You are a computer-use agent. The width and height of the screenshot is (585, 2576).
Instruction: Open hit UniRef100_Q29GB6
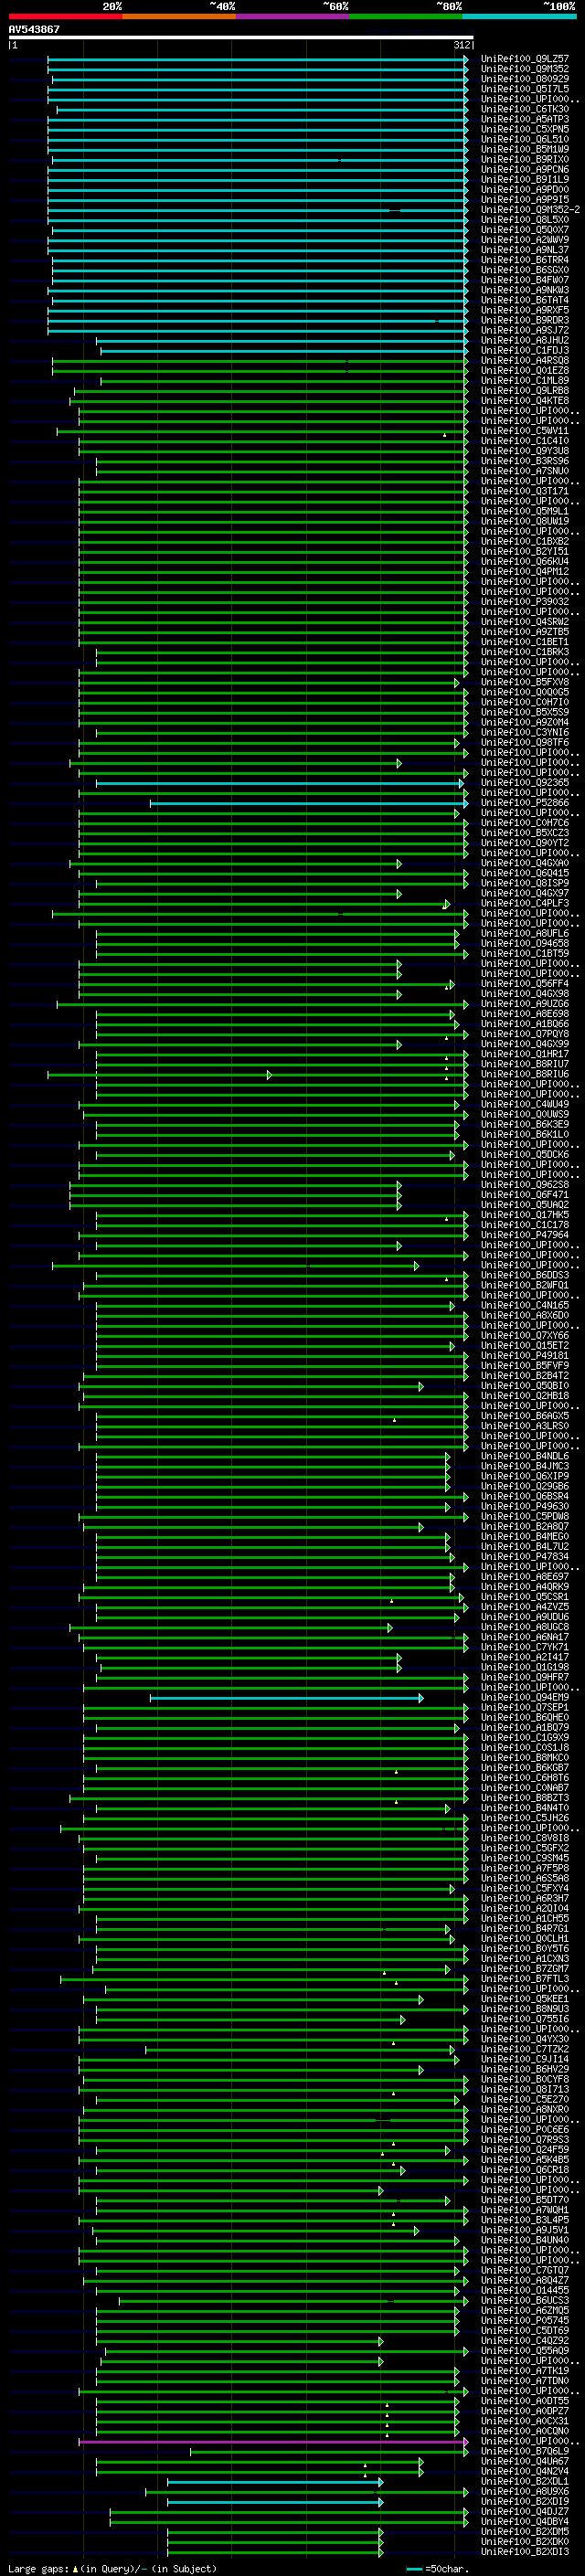coord(525,1486)
